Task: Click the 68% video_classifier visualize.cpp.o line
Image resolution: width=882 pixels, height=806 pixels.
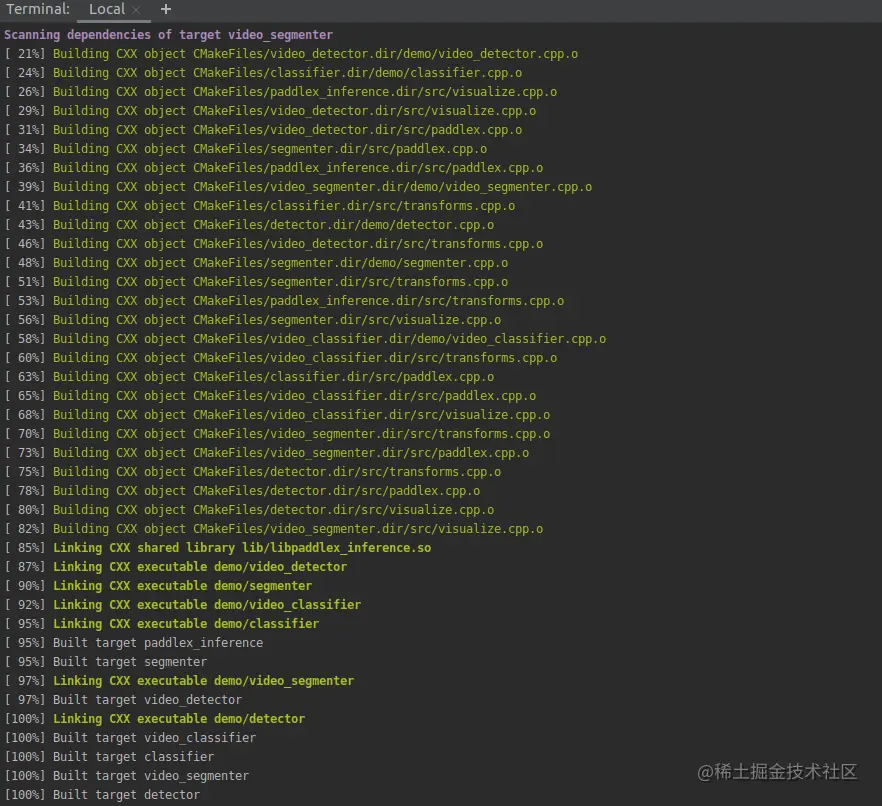Action: coord(277,415)
